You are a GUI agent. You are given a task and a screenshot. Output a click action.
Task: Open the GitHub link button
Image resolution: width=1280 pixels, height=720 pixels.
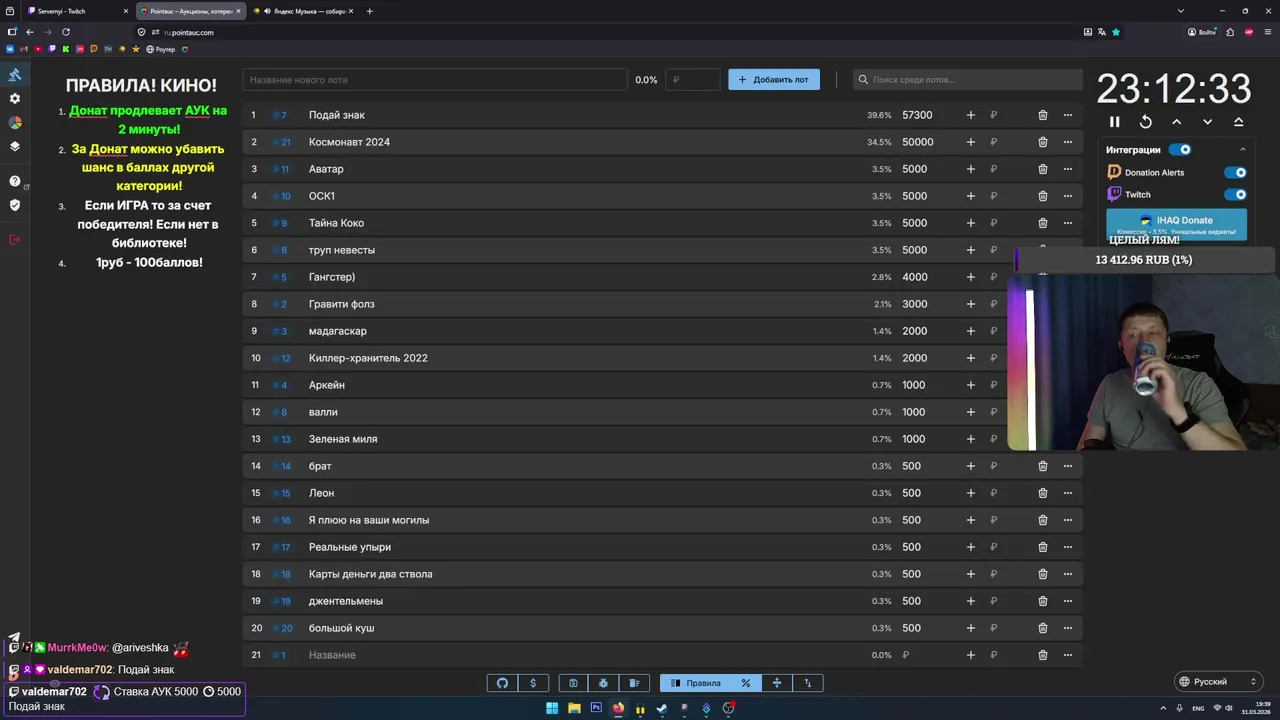tap(502, 683)
